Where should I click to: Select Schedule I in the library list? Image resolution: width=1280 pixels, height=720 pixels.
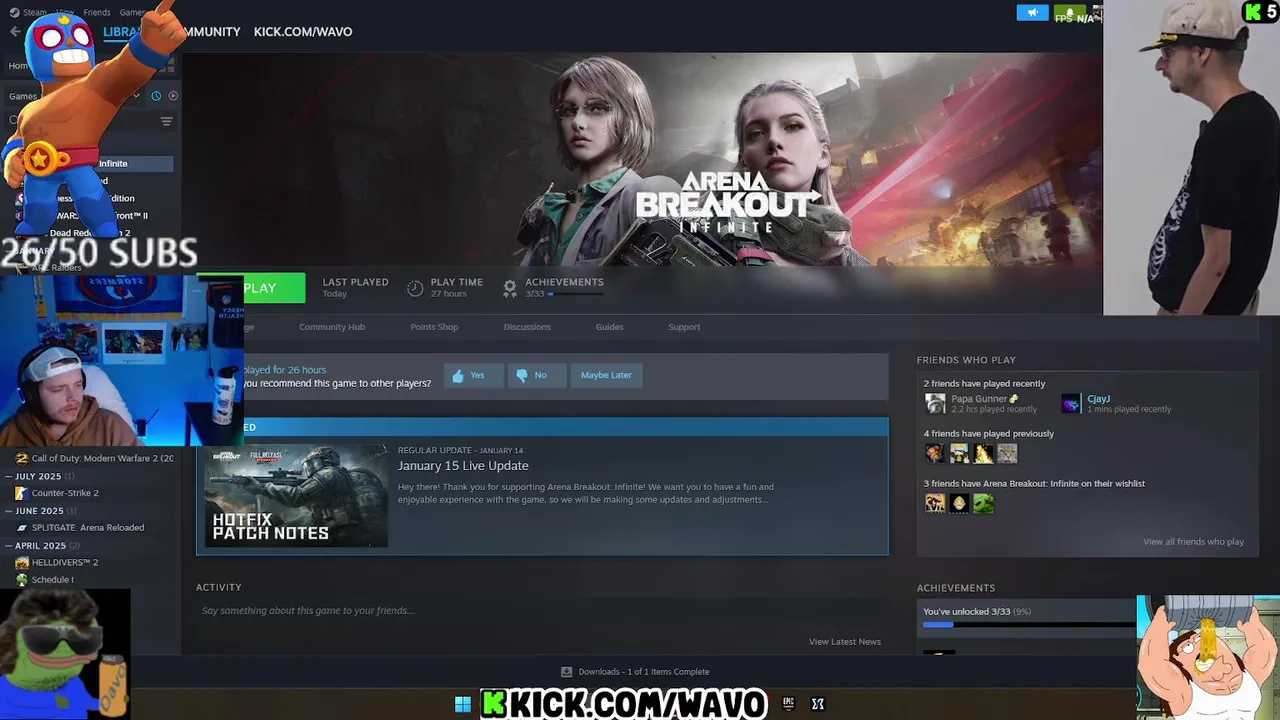click(52, 580)
